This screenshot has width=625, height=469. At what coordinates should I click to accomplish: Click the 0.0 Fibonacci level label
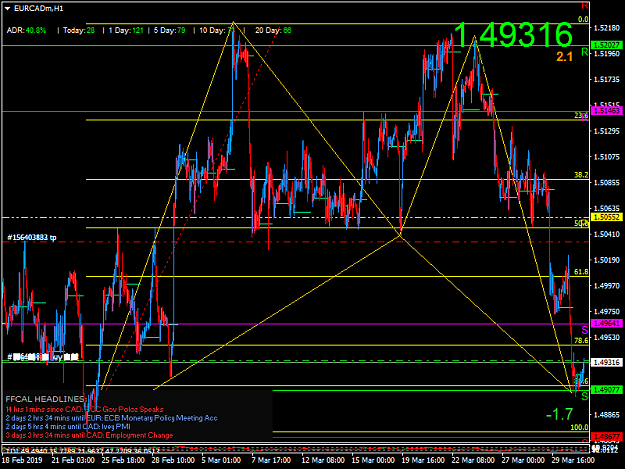(583, 19)
